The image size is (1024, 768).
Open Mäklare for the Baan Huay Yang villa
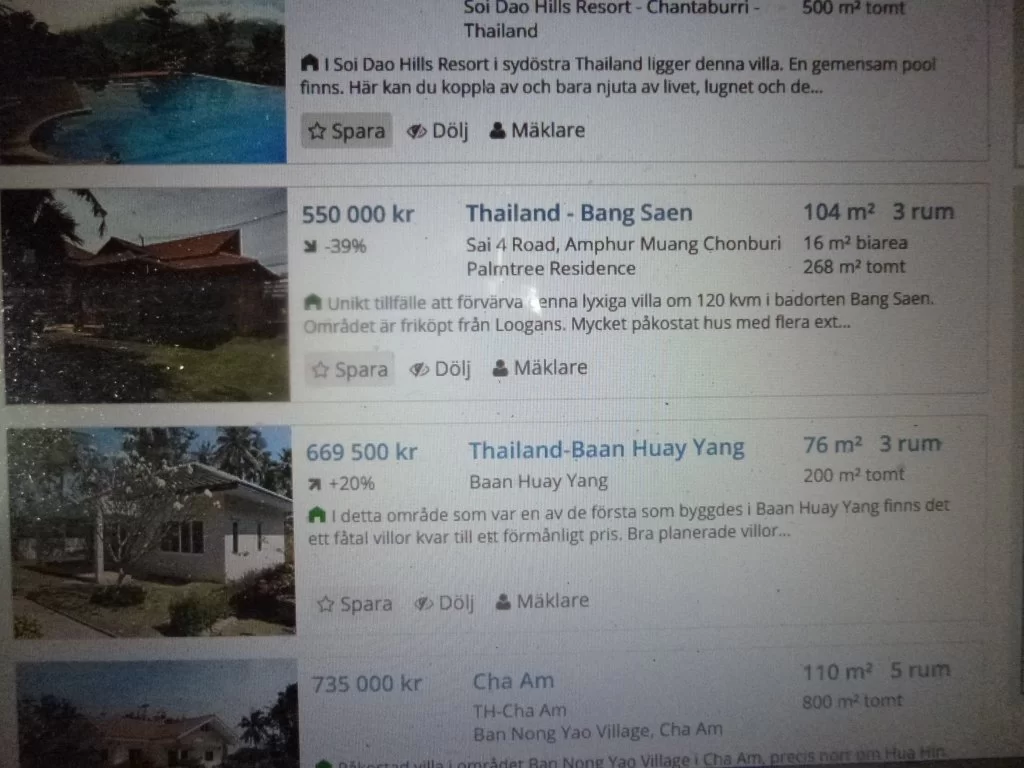click(542, 601)
